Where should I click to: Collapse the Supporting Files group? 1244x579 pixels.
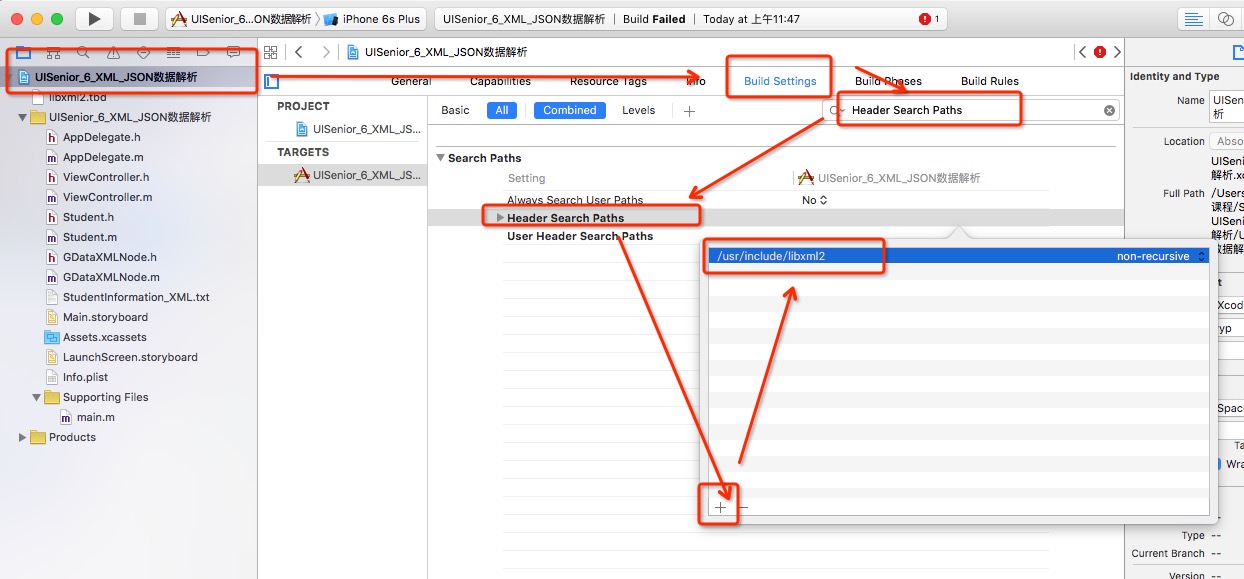click(x=37, y=397)
